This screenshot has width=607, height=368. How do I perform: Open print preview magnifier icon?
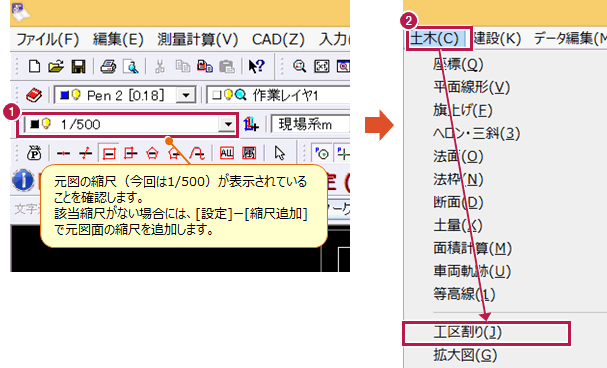[x=131, y=67]
